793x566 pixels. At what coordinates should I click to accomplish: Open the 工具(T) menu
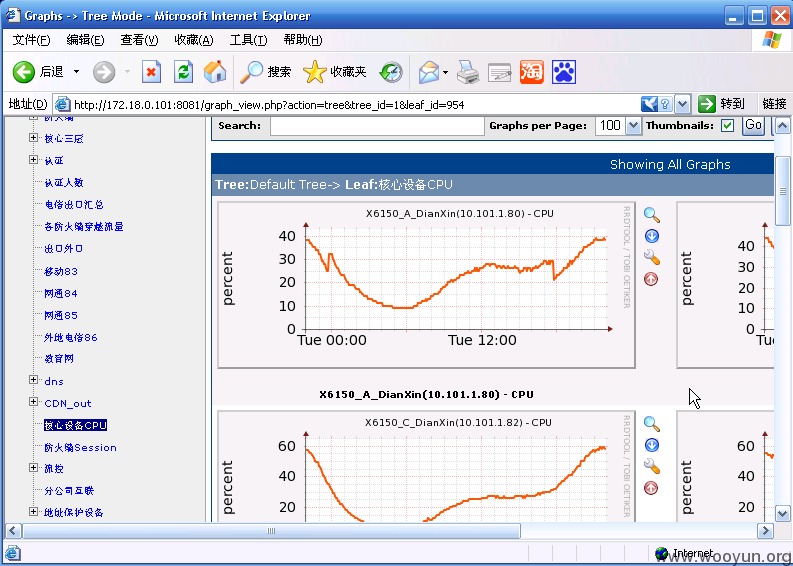coord(248,40)
